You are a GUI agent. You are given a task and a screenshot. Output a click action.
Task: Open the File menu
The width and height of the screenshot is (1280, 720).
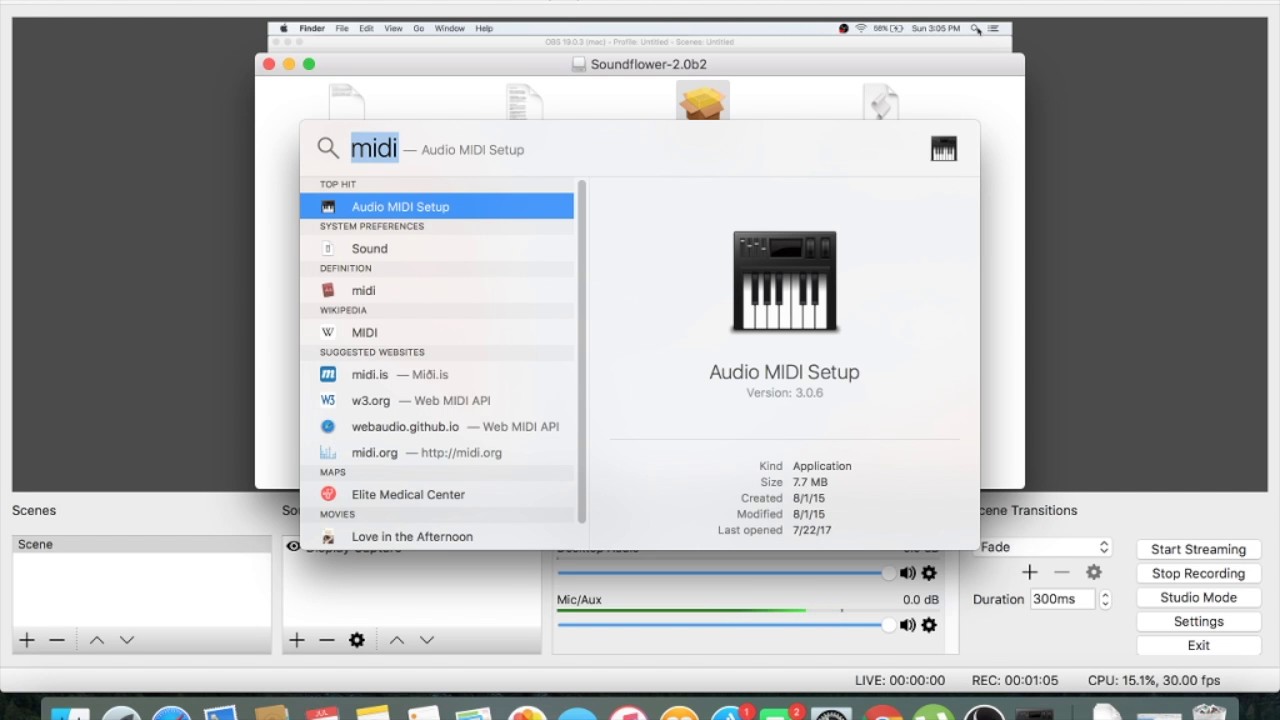coord(342,29)
